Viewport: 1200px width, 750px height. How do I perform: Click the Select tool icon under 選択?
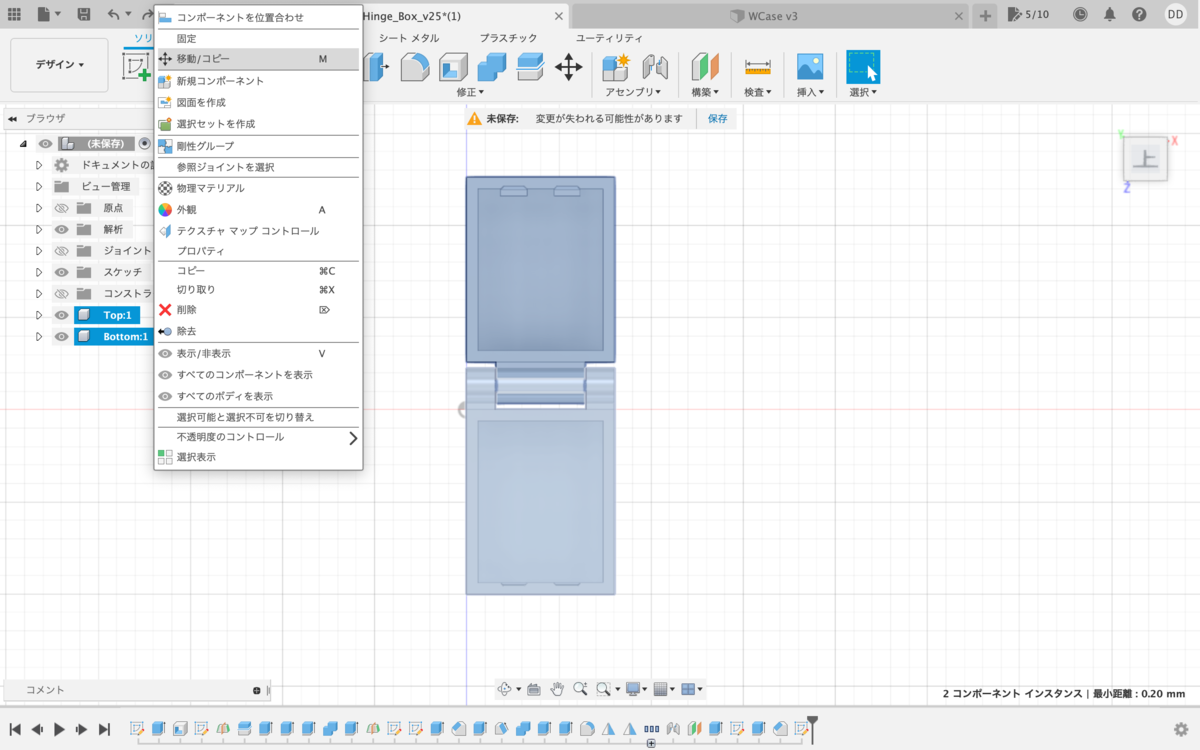863,67
